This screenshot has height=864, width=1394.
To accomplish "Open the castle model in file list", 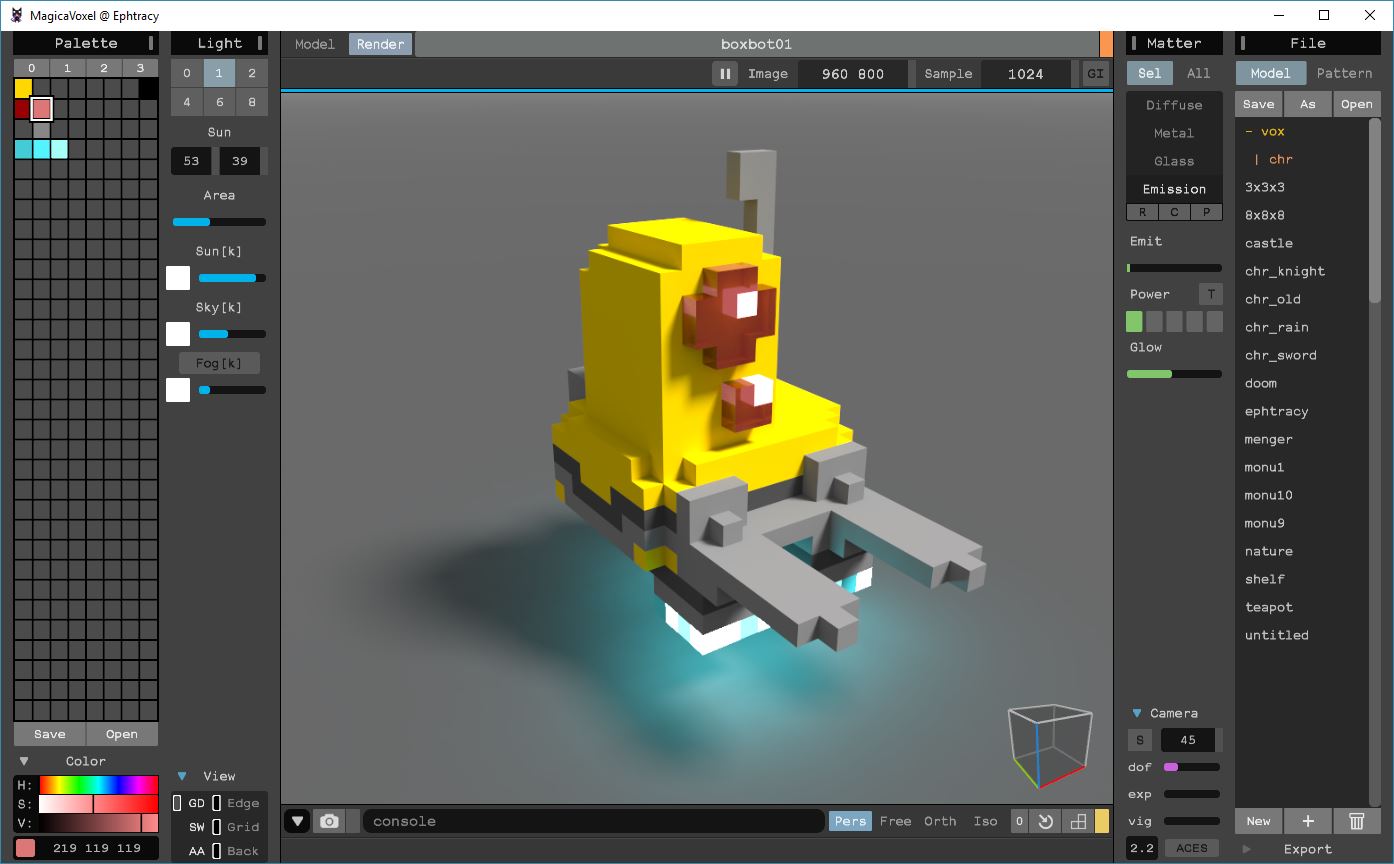I will click(1269, 243).
